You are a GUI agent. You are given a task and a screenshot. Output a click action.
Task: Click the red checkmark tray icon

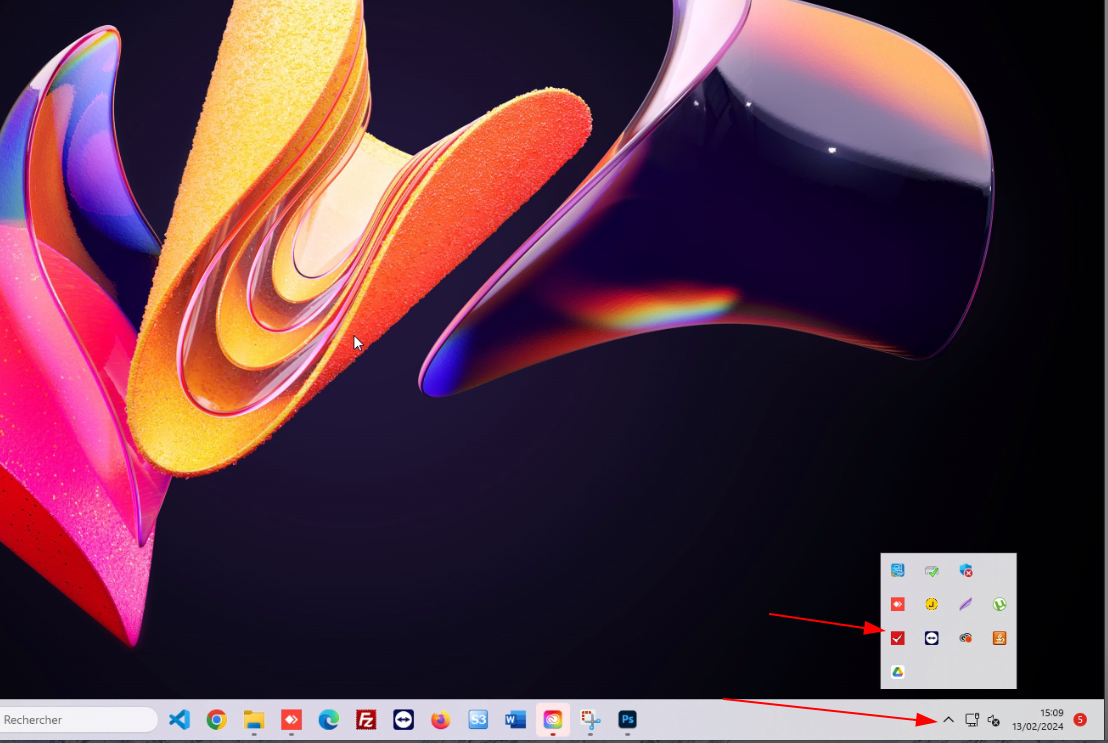pyautogui.click(x=897, y=638)
